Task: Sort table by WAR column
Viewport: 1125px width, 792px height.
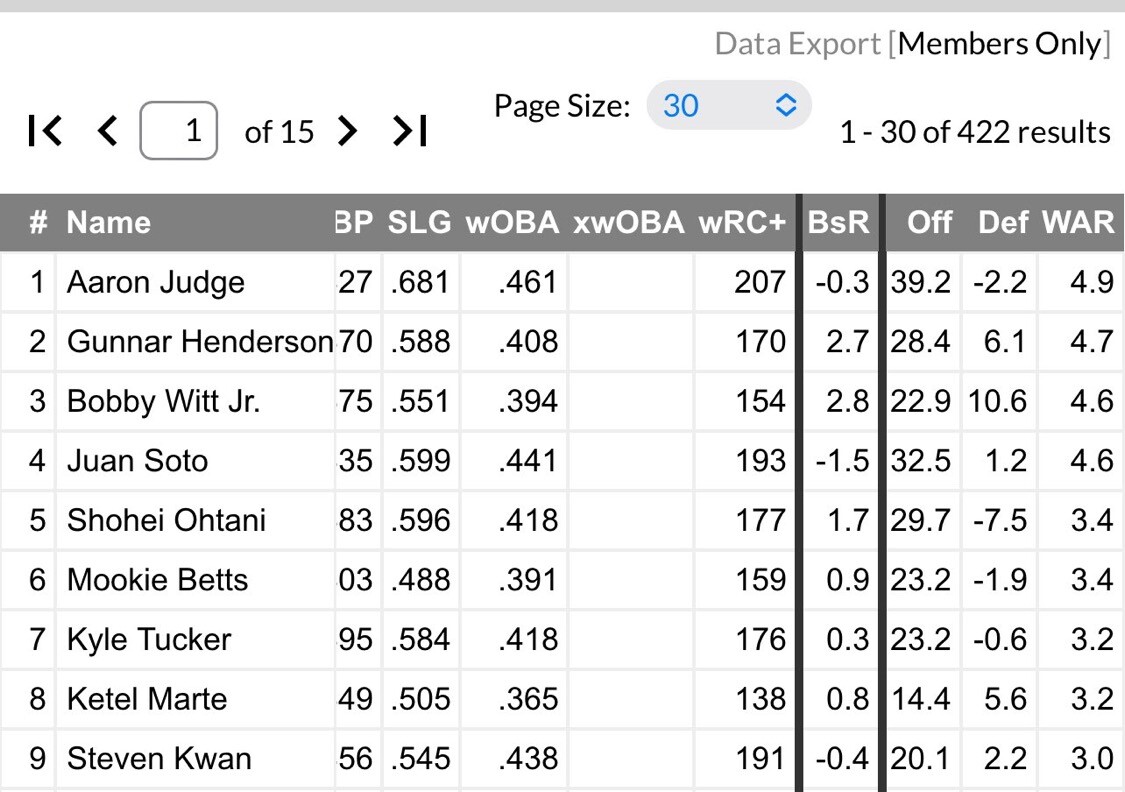Action: 1078,222
